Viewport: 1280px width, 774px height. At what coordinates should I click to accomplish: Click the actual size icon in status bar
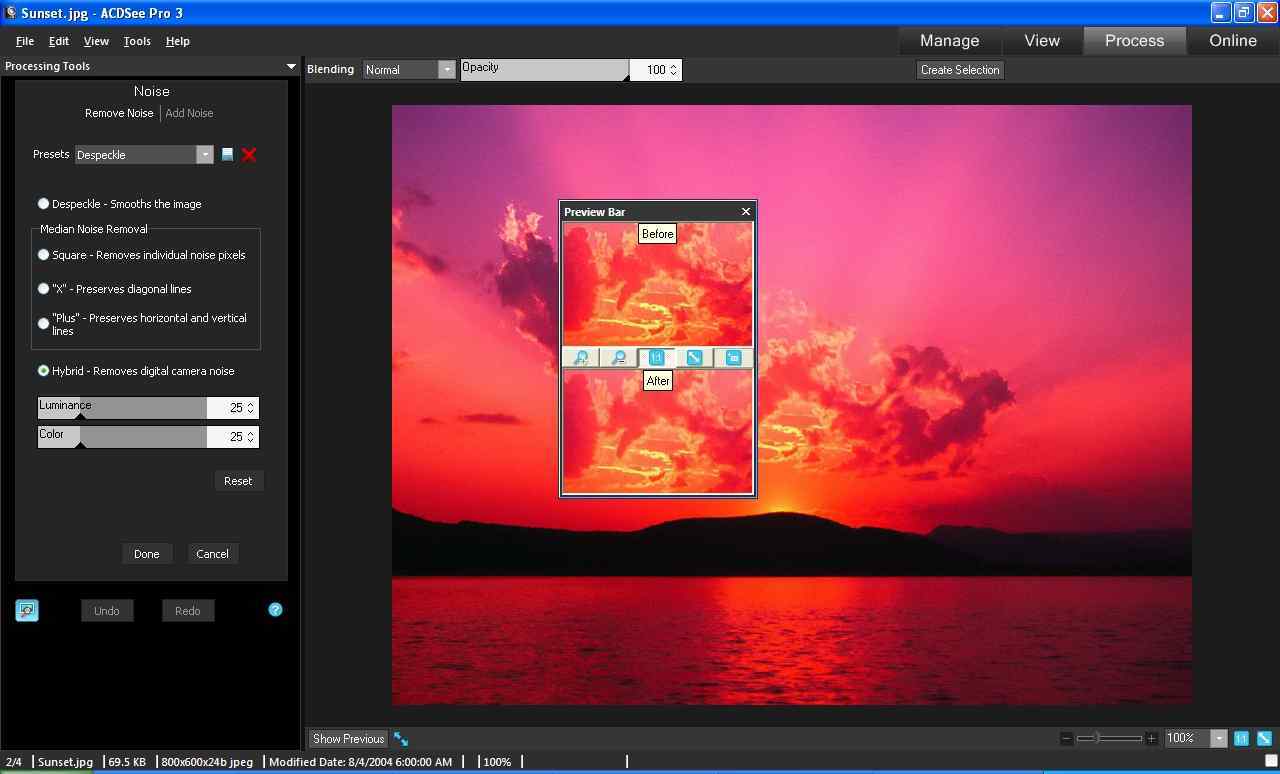pyautogui.click(x=1240, y=738)
